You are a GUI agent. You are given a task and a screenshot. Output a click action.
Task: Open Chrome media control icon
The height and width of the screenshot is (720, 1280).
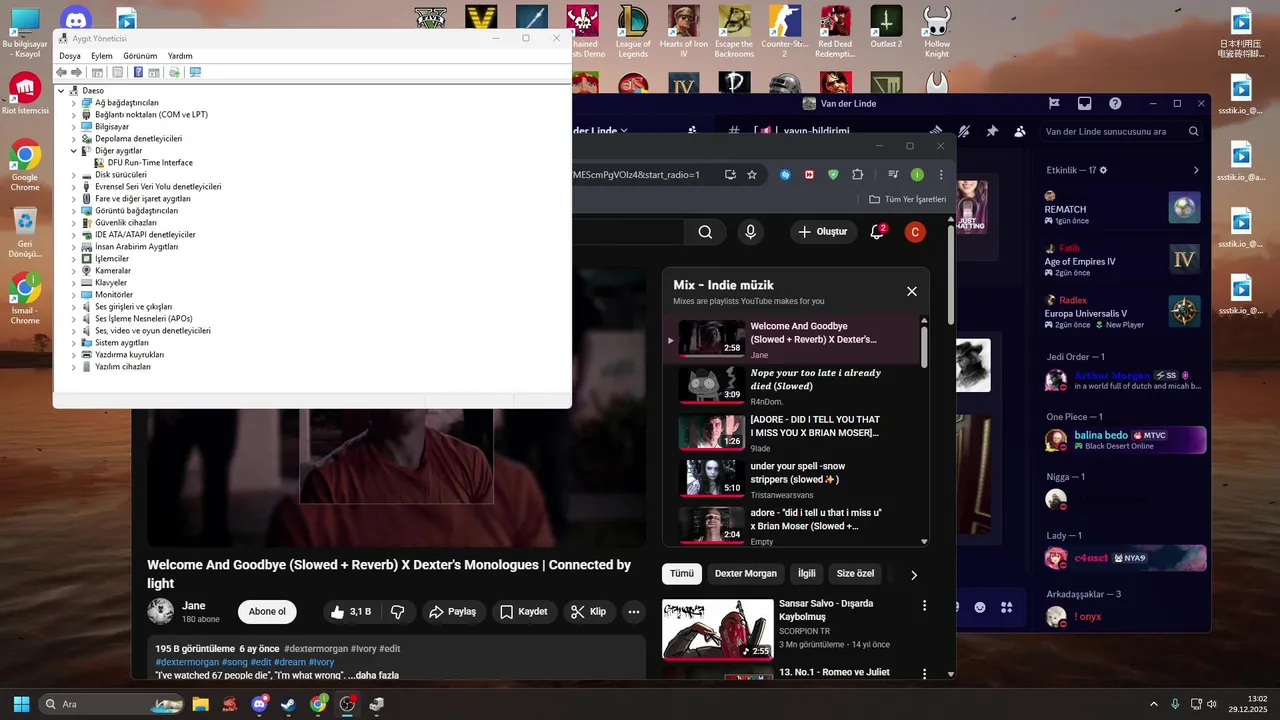coord(894,174)
